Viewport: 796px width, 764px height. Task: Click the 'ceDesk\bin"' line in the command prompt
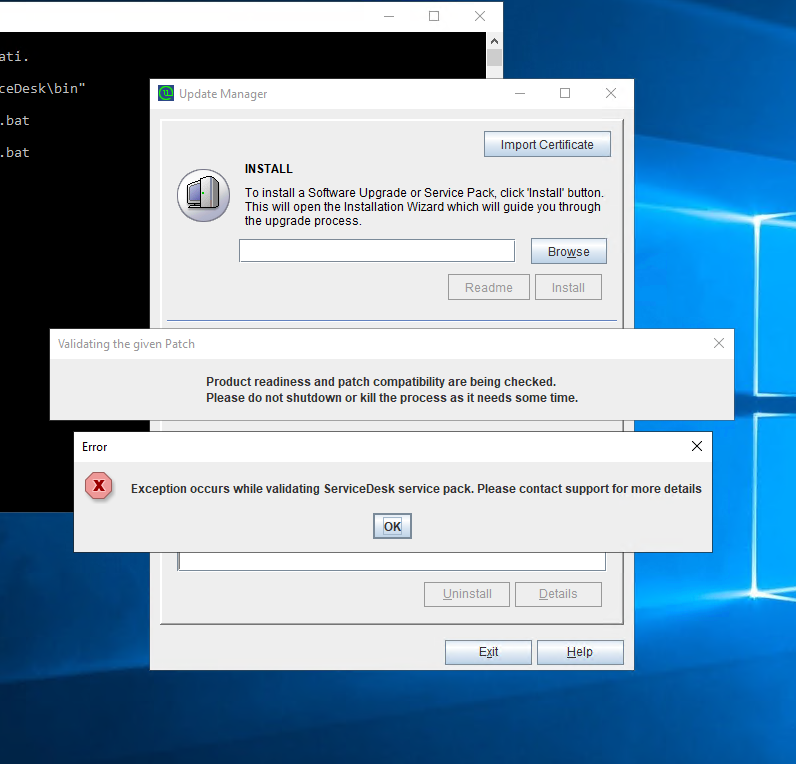(43, 88)
